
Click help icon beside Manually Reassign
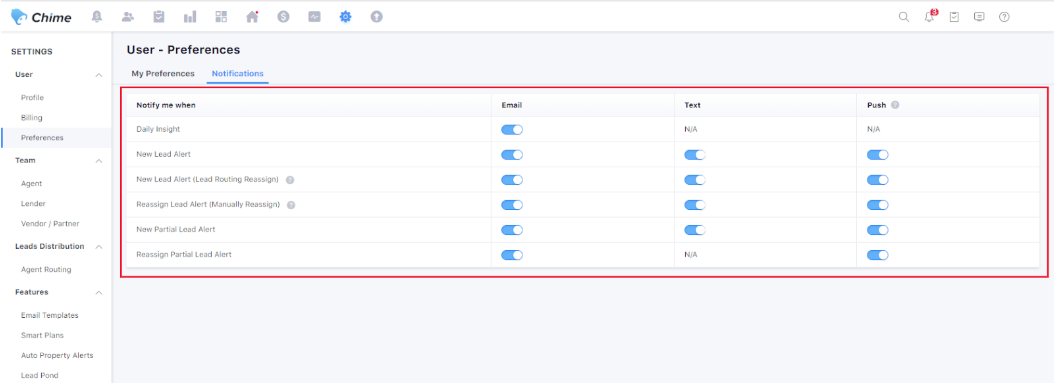point(291,205)
